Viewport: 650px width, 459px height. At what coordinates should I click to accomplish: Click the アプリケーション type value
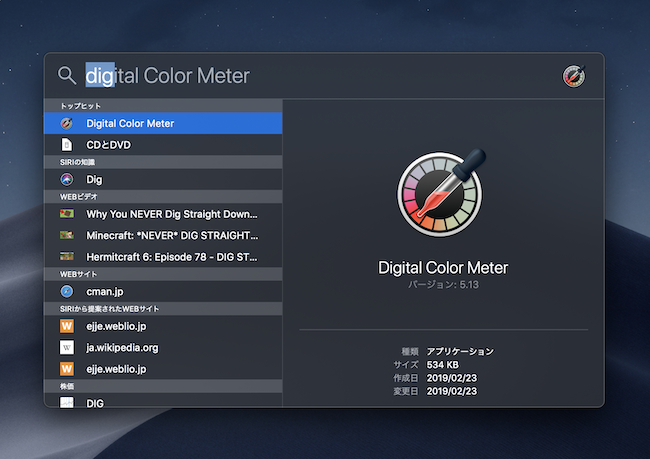(460, 352)
